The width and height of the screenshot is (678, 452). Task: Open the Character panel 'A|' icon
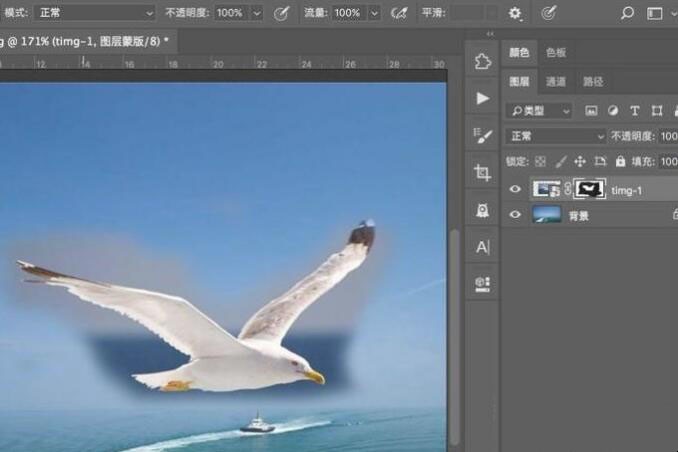click(x=483, y=246)
